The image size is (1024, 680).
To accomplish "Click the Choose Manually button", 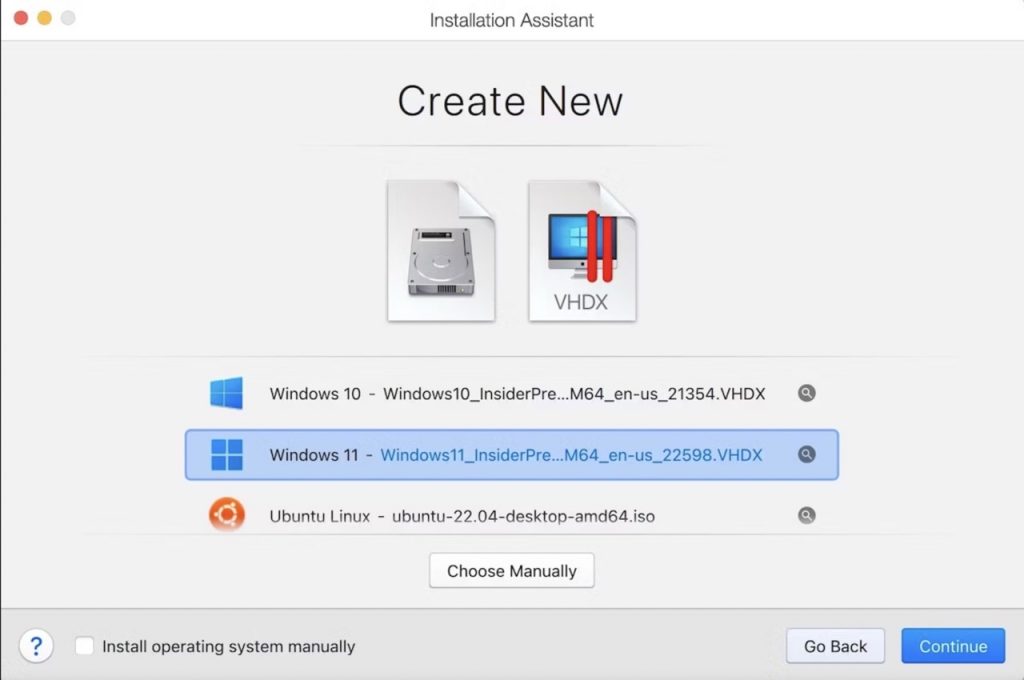I will [511, 571].
